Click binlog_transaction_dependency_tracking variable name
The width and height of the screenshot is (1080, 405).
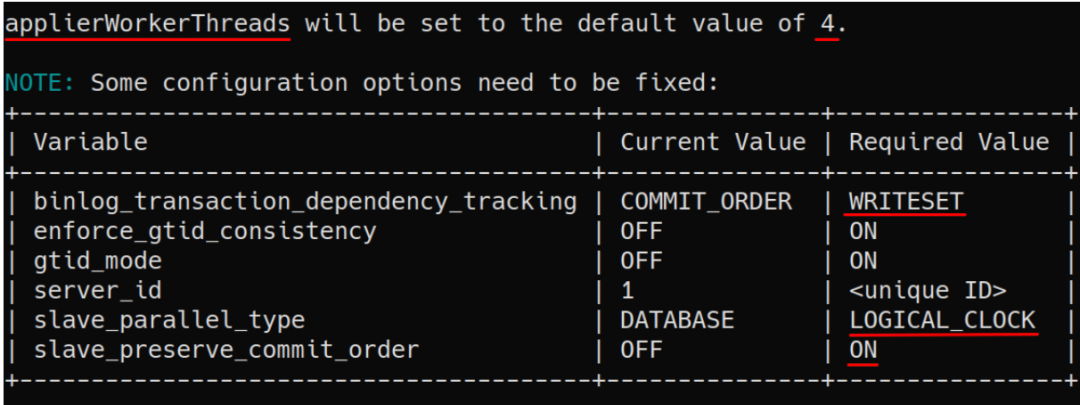pyautogui.click(x=305, y=202)
